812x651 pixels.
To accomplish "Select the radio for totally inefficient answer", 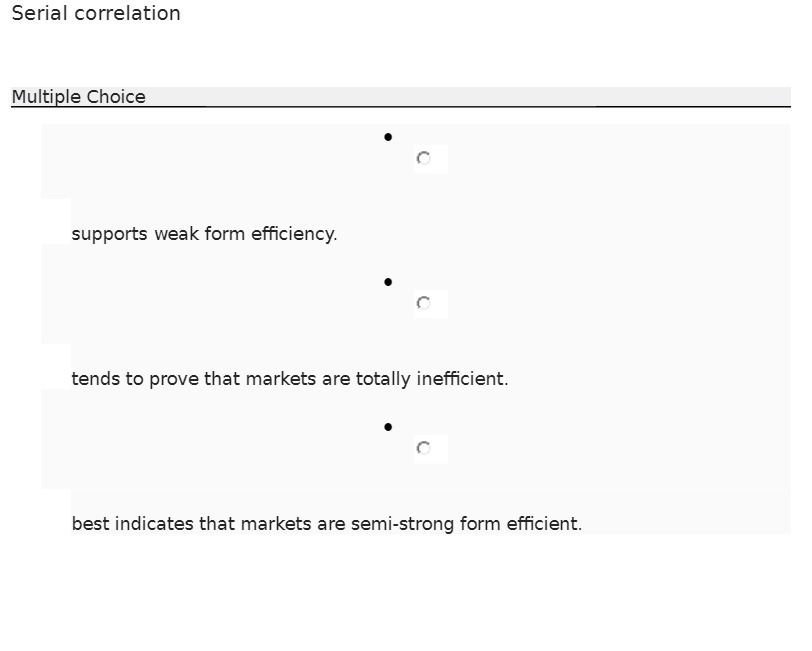I will click(x=423, y=303).
